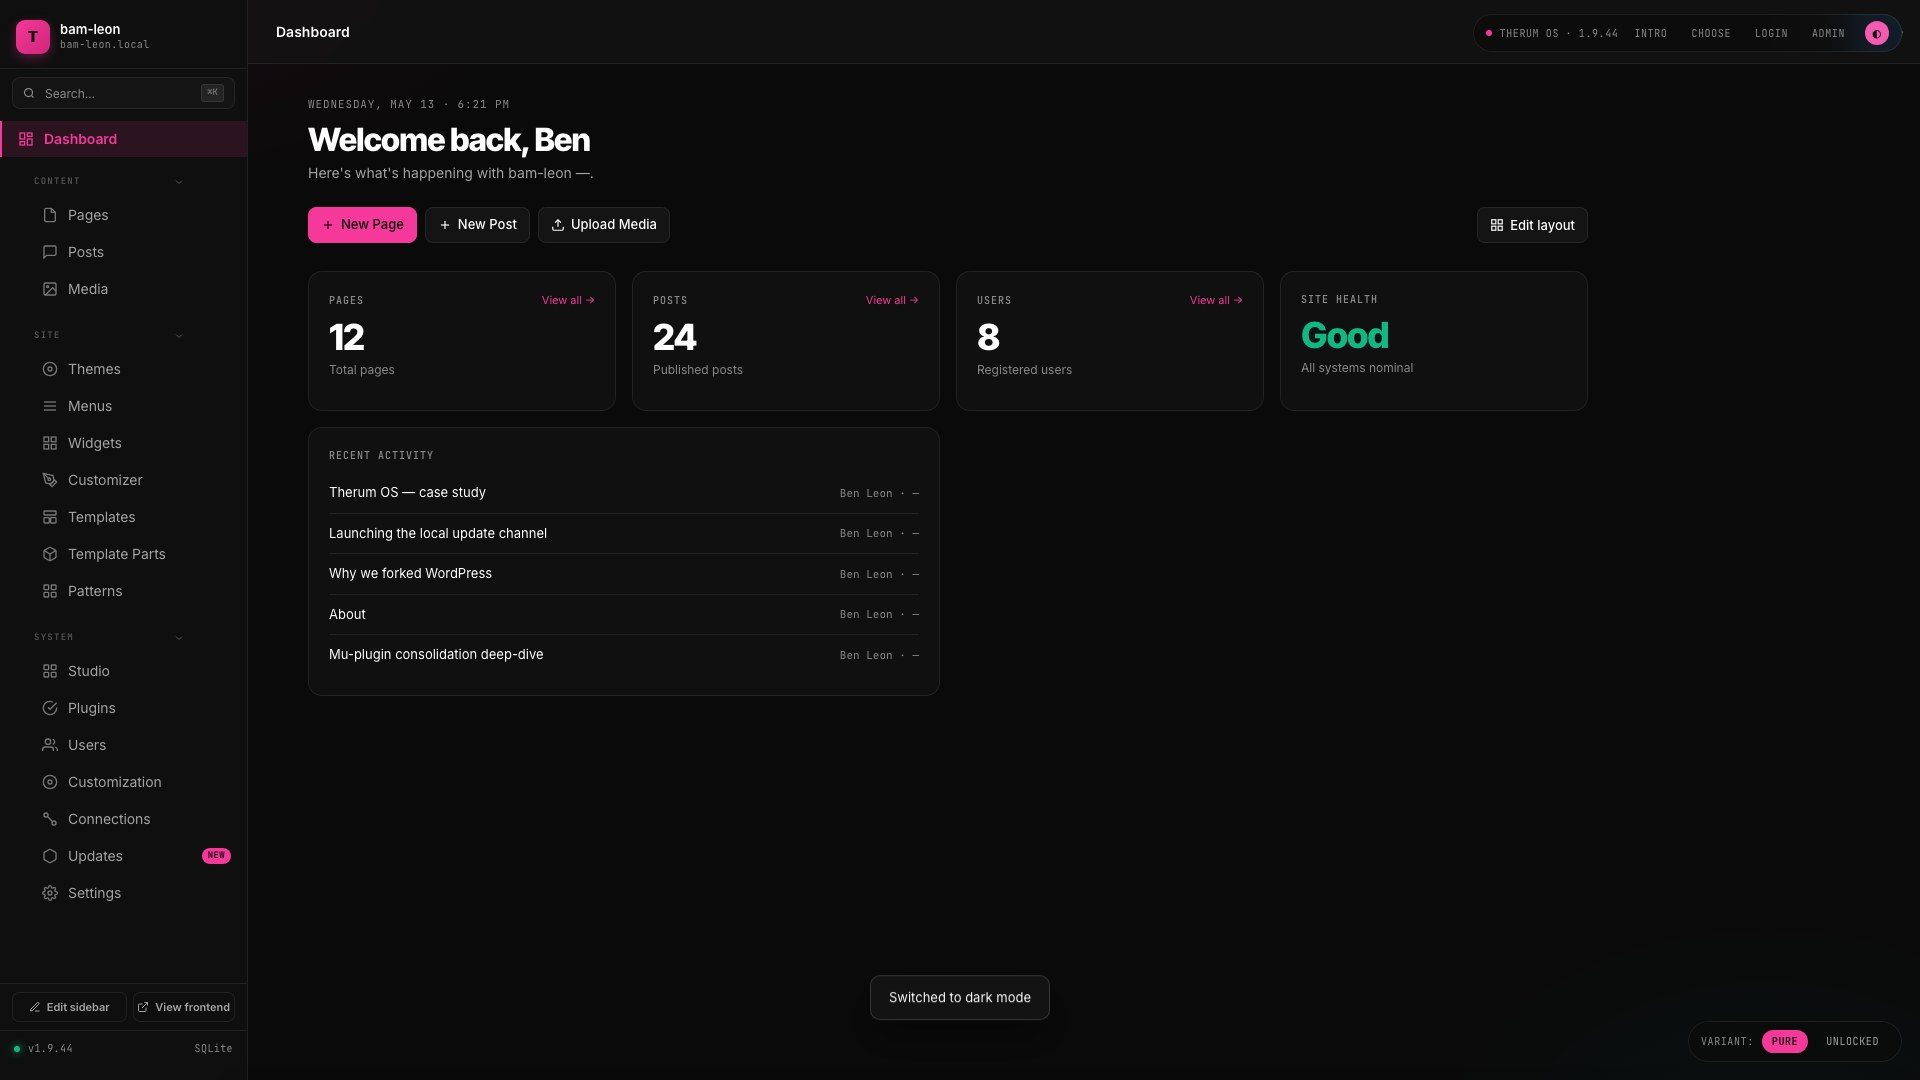Image resolution: width=1920 pixels, height=1080 pixels.
Task: Click the New Page button
Action: pos(362,225)
